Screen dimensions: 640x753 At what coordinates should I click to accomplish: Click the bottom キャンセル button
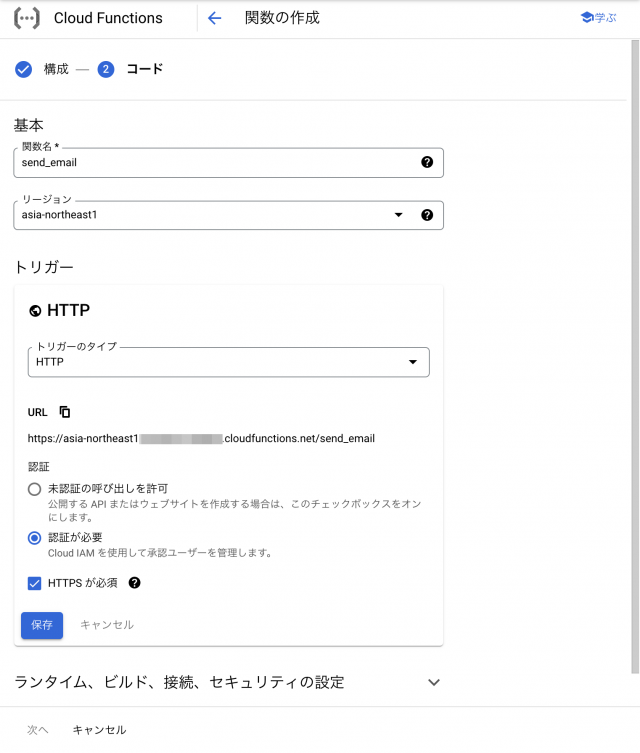pos(99,730)
